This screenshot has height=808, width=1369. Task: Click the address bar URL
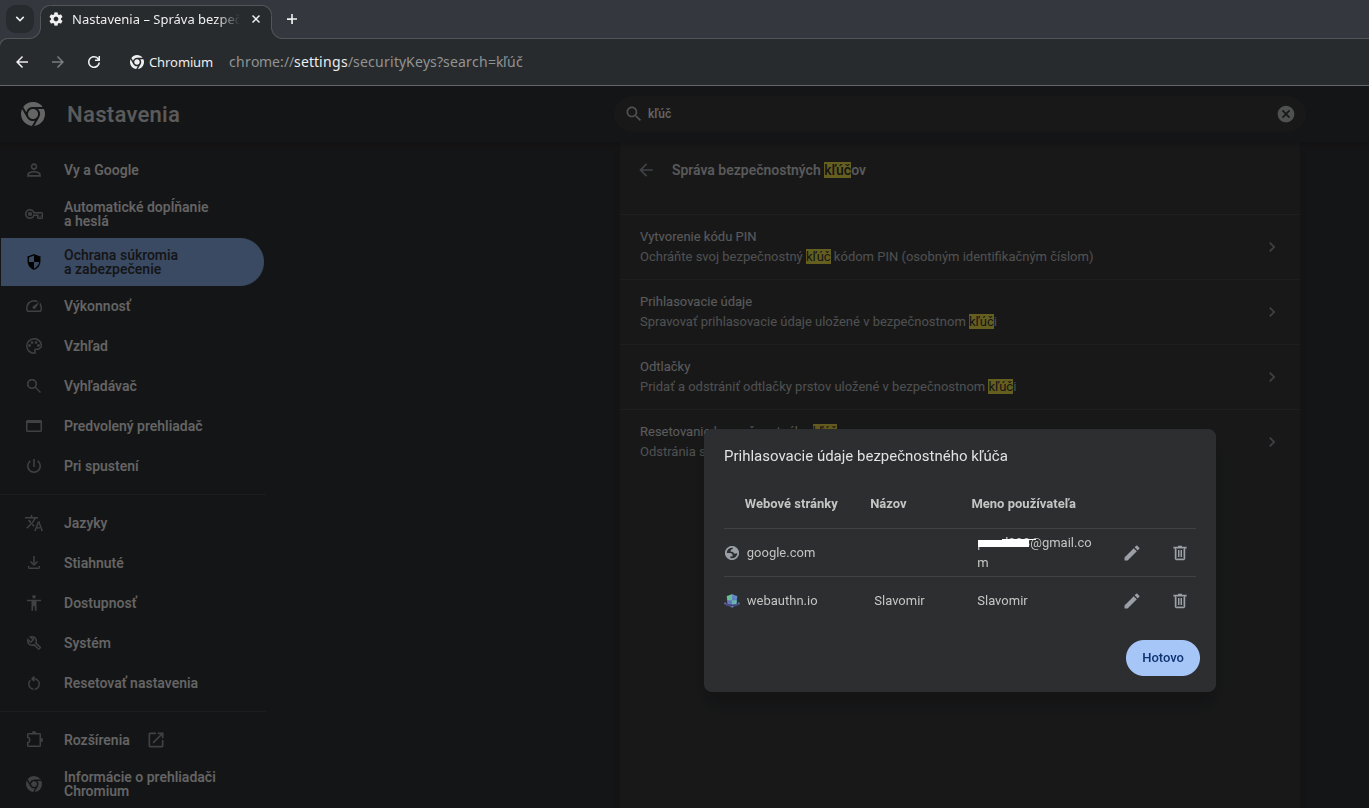click(376, 62)
